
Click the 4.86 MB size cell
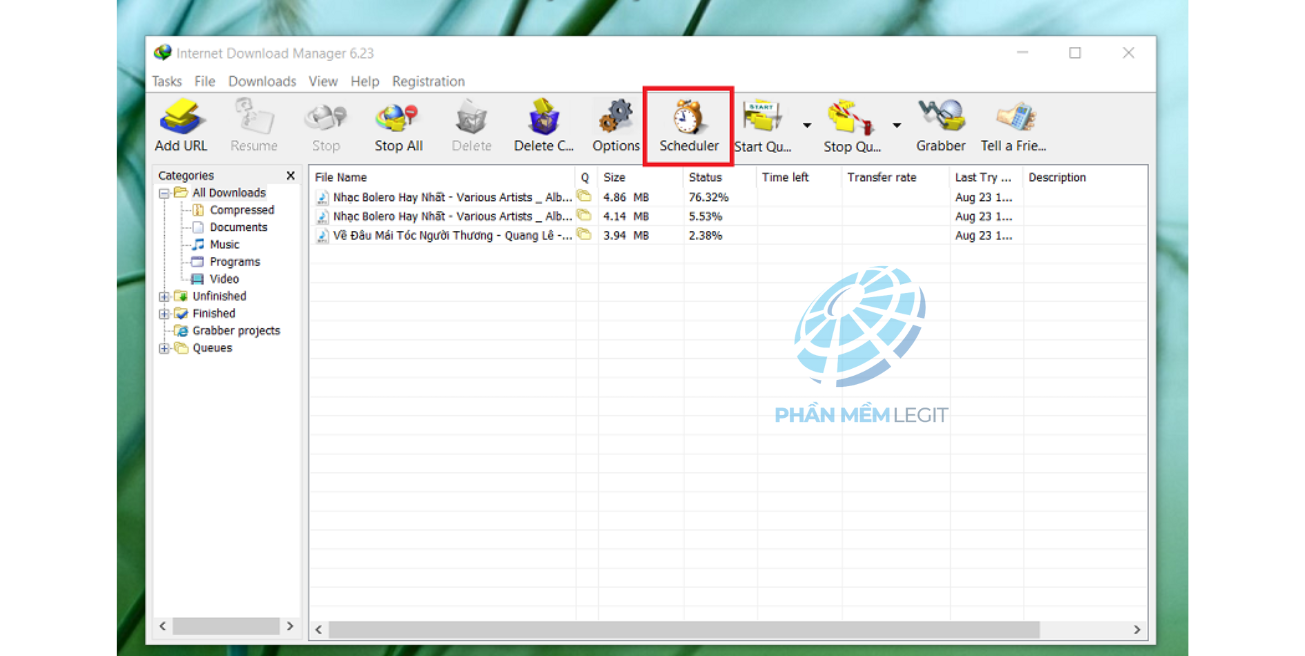(x=626, y=197)
